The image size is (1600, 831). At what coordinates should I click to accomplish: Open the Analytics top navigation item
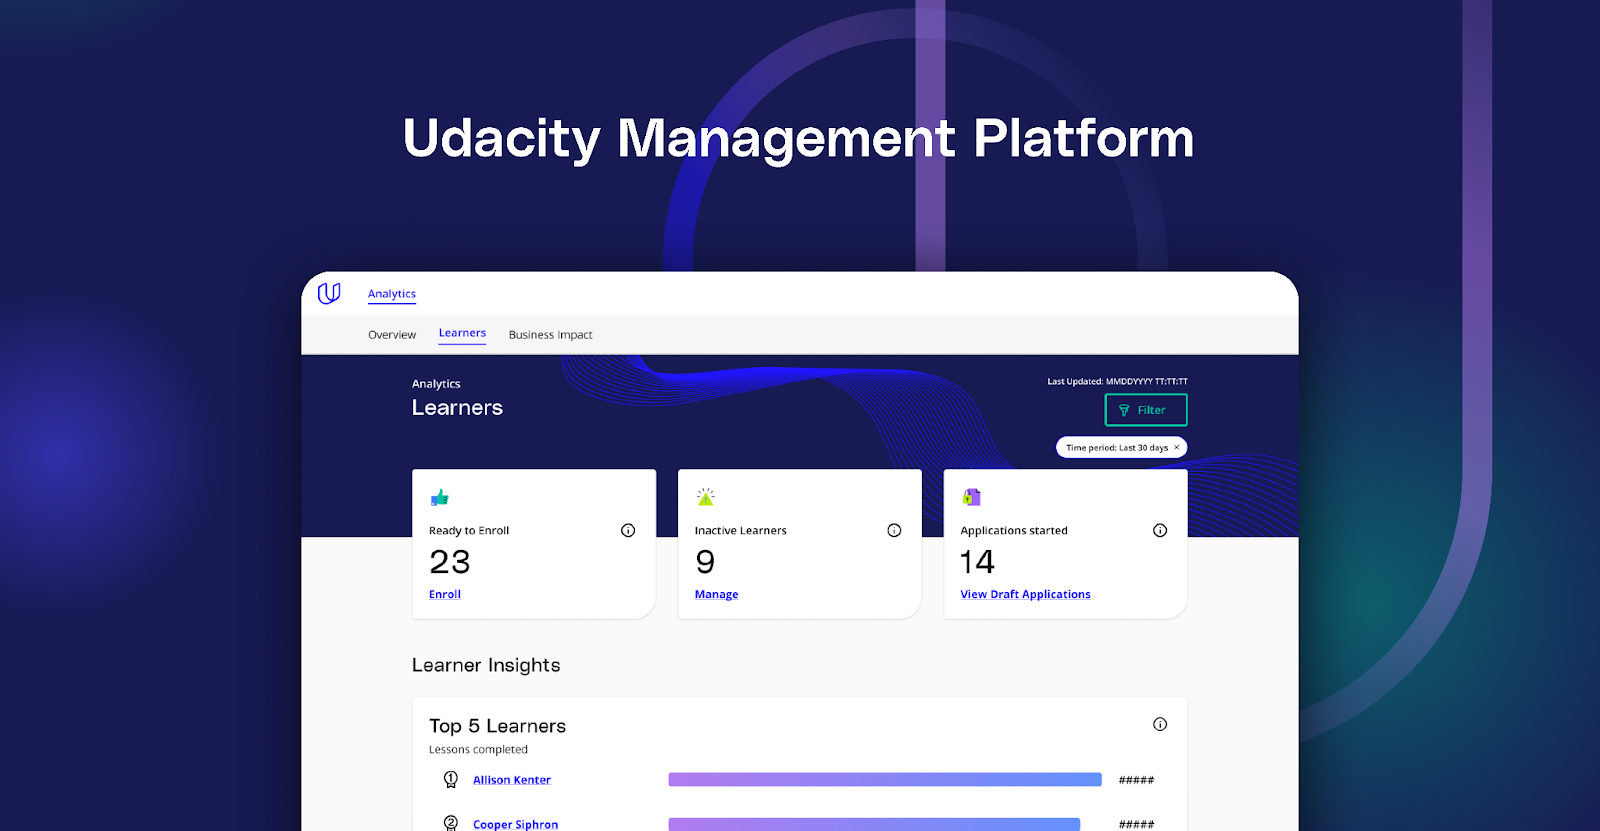click(392, 294)
